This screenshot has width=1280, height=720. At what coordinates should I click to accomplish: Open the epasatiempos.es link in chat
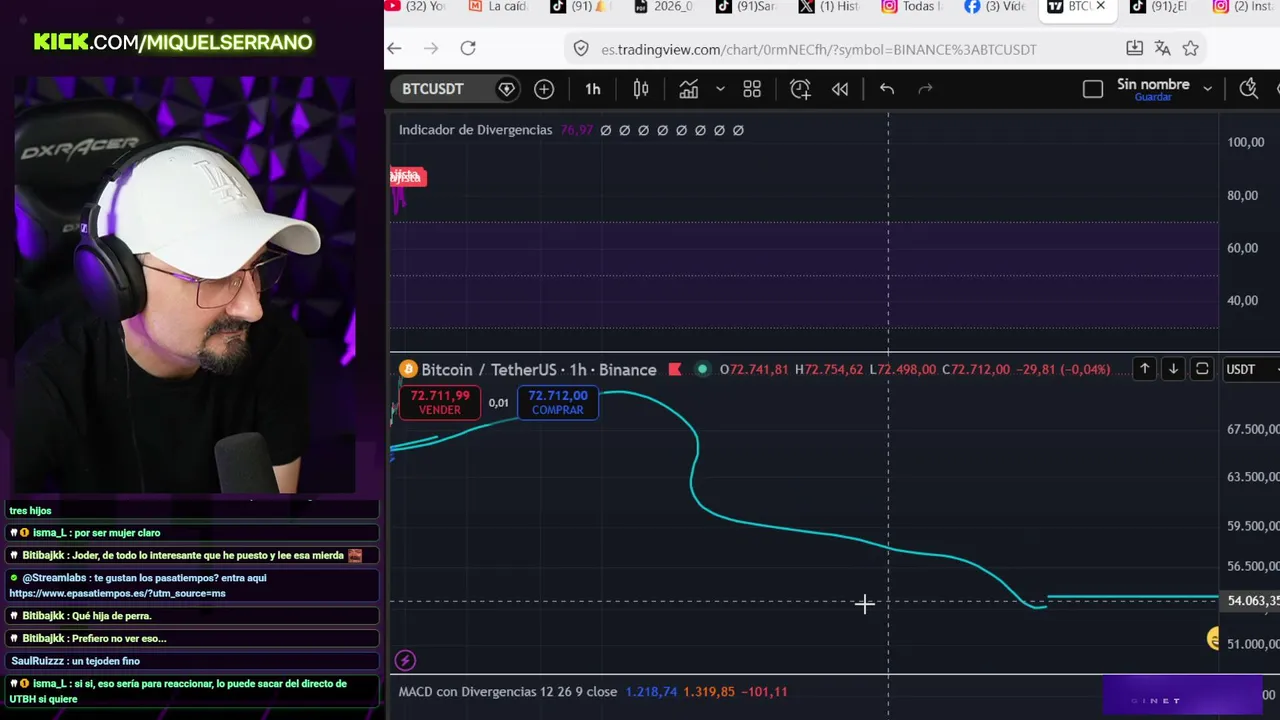pyautogui.click(x=117, y=593)
